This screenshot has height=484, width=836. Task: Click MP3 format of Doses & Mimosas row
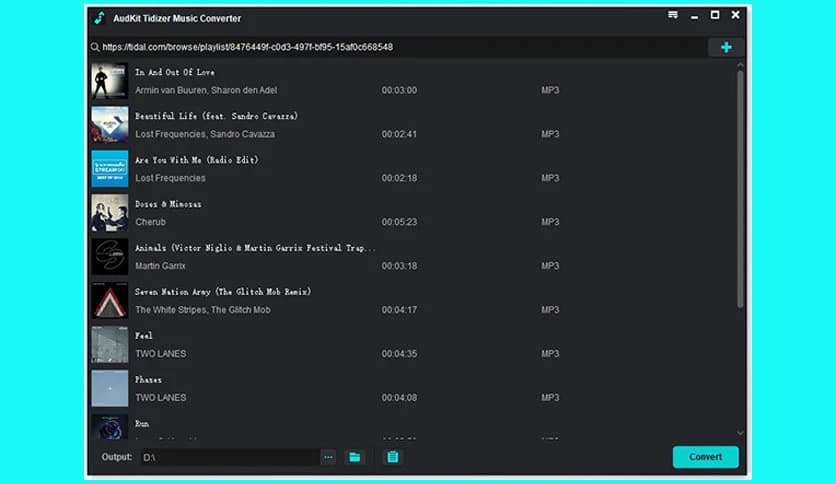pyautogui.click(x=550, y=222)
